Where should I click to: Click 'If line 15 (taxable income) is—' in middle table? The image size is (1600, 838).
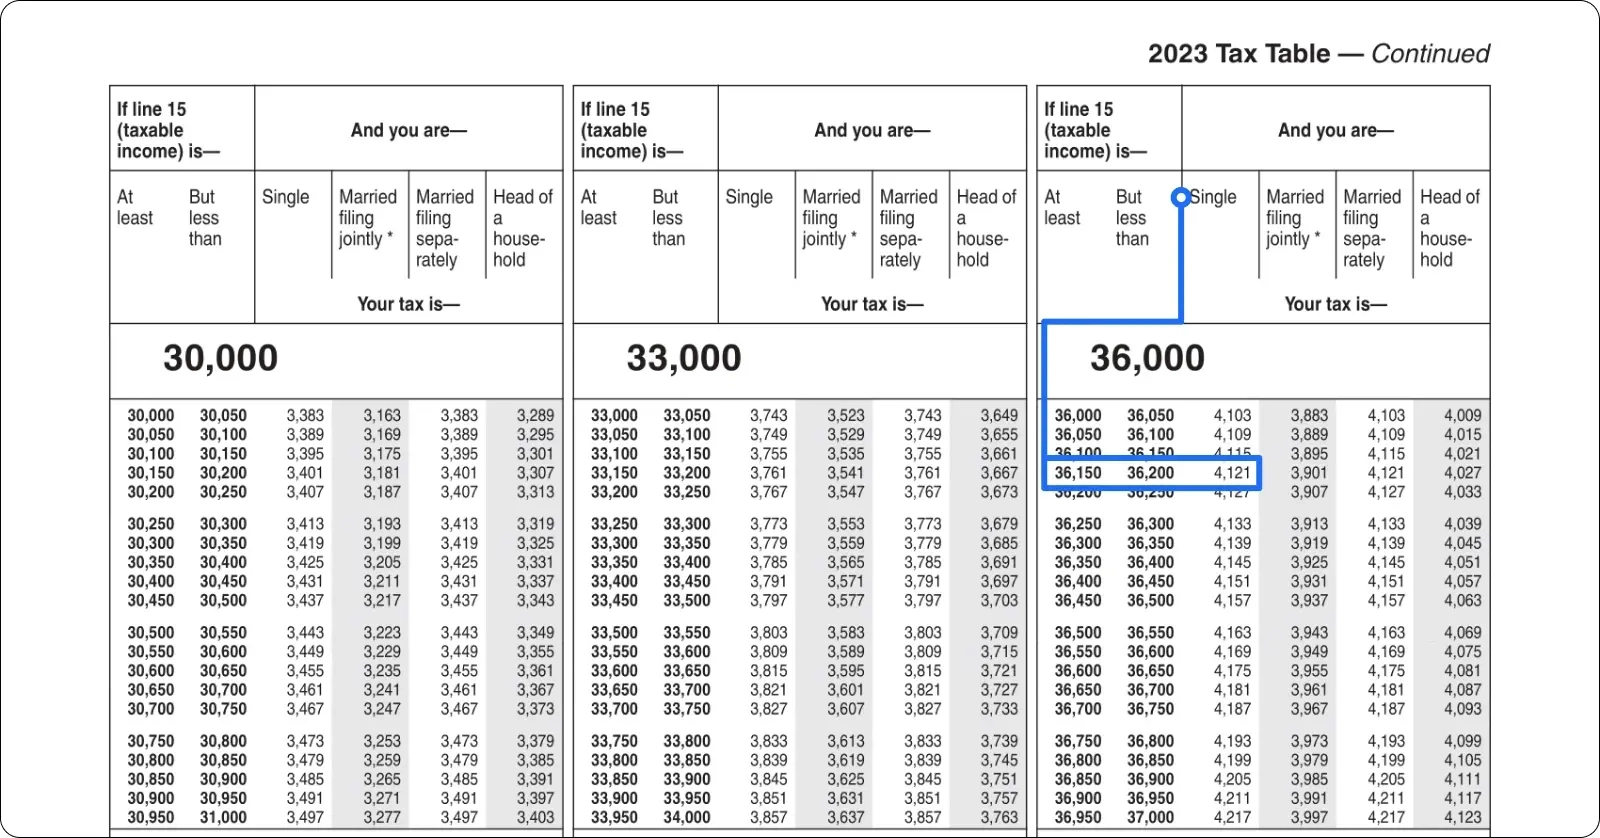[632, 130]
